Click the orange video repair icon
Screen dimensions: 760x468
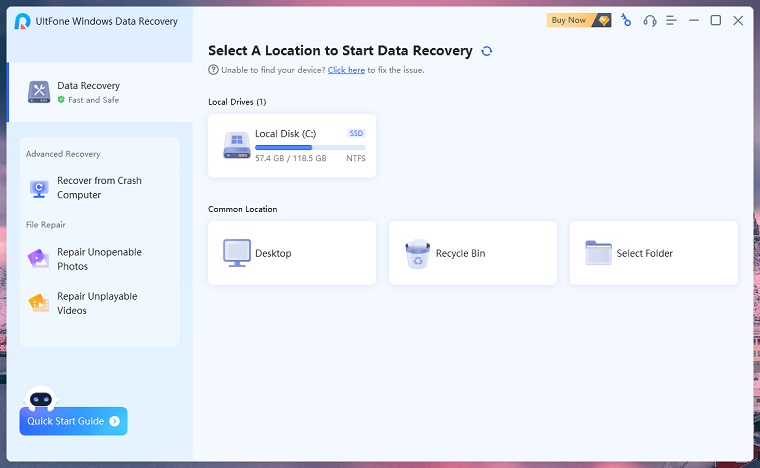(39, 303)
